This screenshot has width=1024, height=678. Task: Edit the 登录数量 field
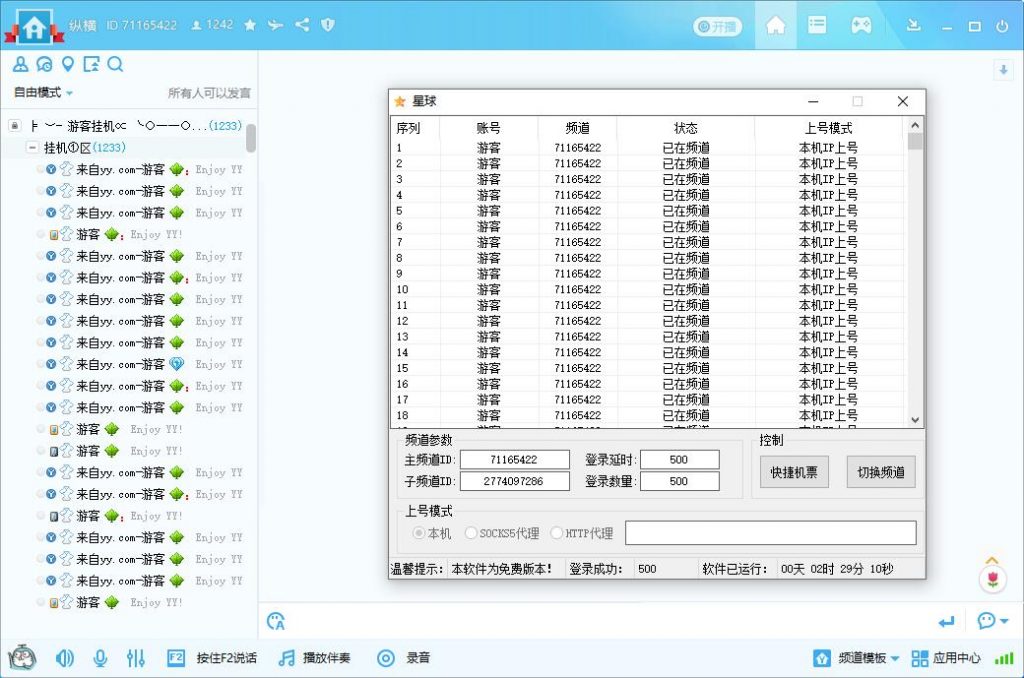point(680,481)
